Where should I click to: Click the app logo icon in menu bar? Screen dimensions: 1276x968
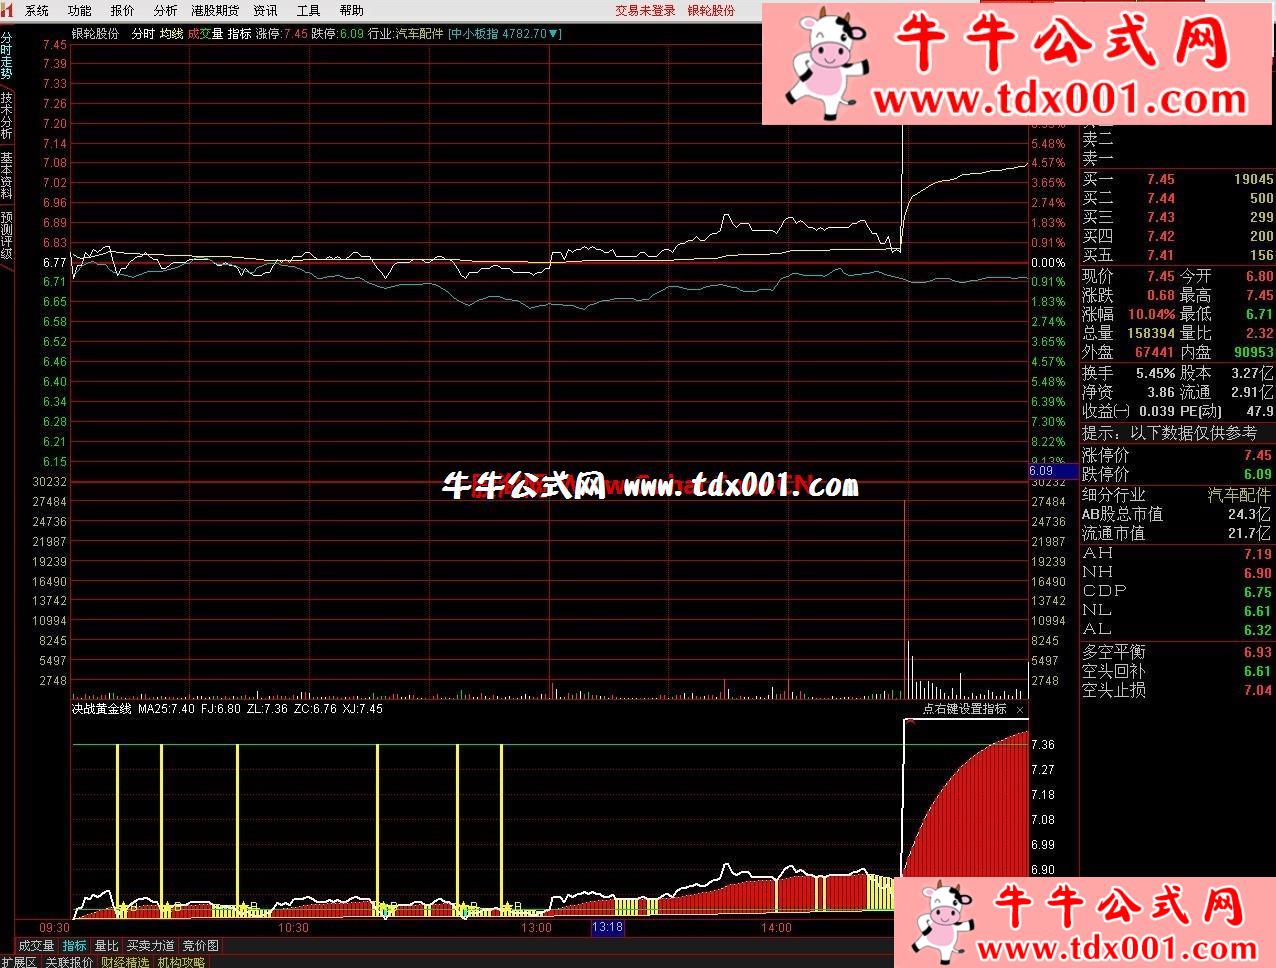8,10
